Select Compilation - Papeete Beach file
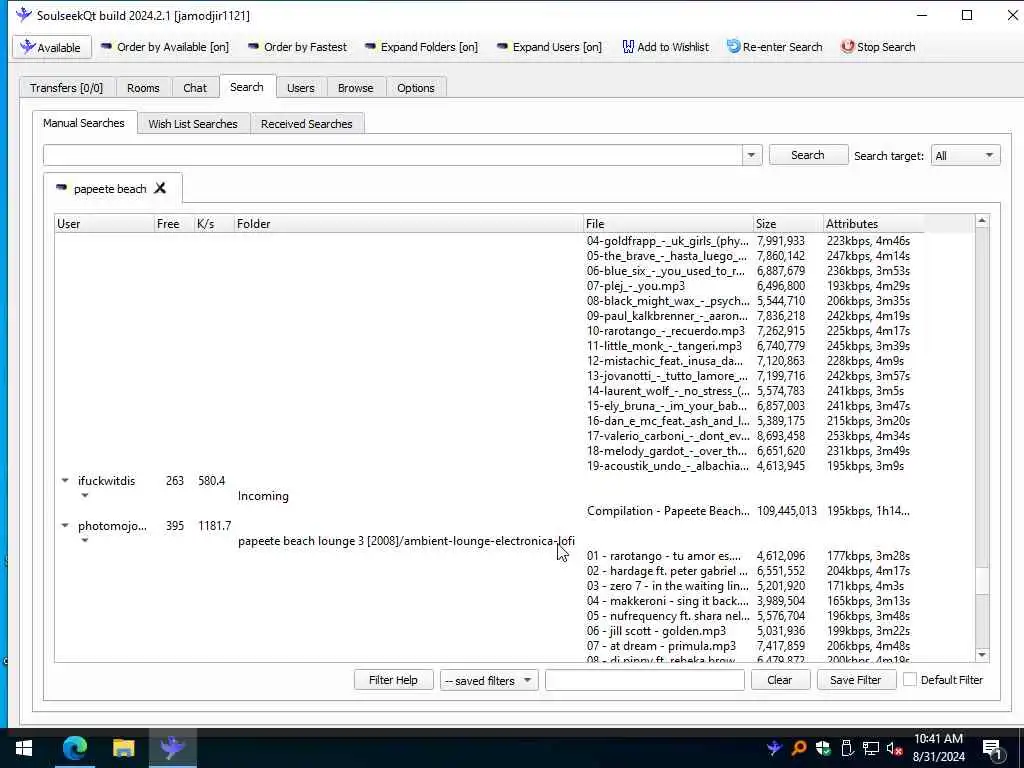This screenshot has width=1024, height=768. click(668, 511)
